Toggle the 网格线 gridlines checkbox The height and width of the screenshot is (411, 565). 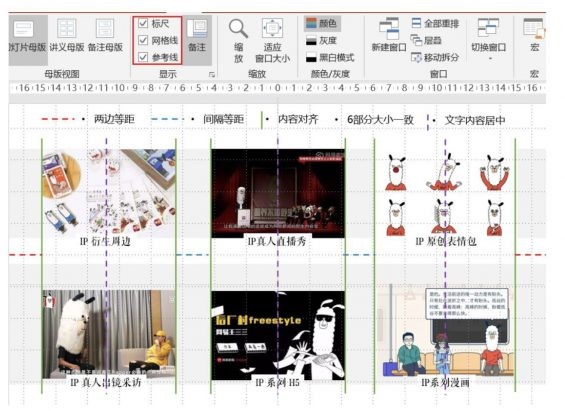pyautogui.click(x=143, y=40)
